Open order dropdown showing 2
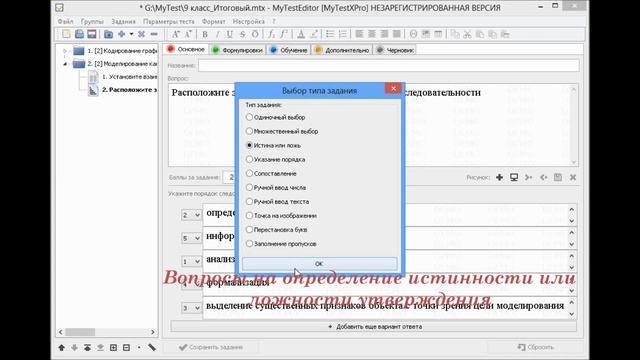640x360 pixels. (191, 215)
